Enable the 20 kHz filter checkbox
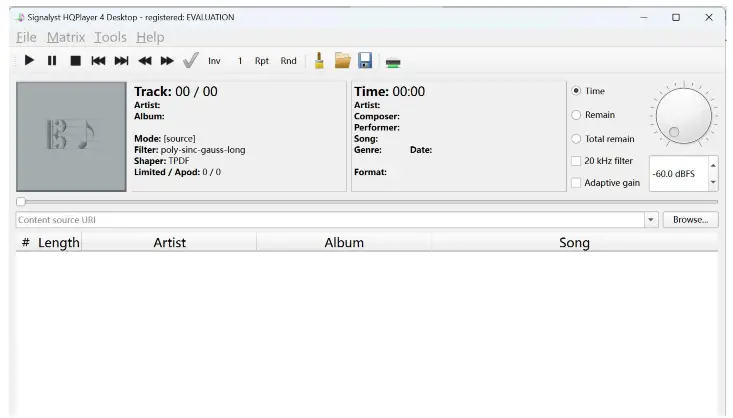This screenshot has height=418, width=733. [x=576, y=161]
